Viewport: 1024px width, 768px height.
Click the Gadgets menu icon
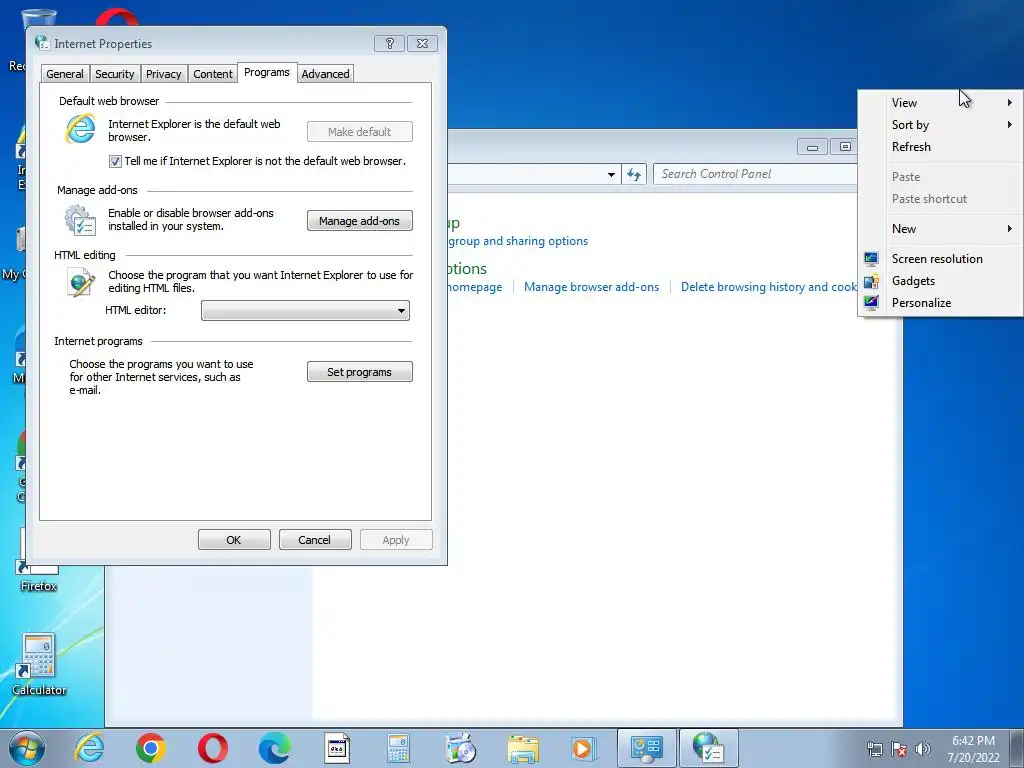[x=871, y=281]
